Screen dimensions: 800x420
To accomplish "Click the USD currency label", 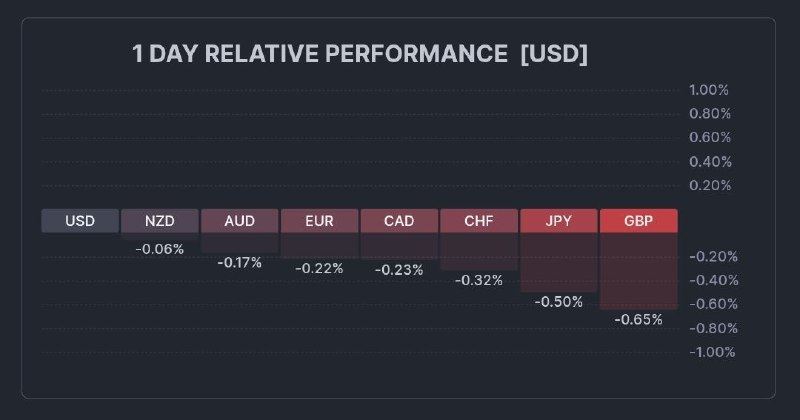I will (x=80, y=221).
